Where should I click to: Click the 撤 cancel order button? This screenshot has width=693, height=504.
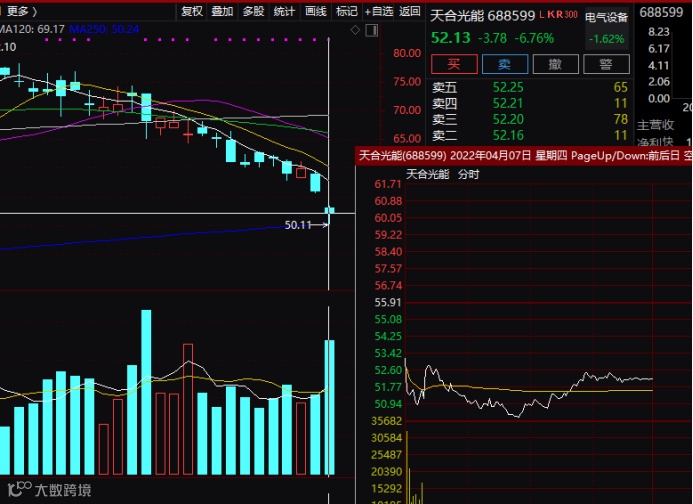[x=556, y=65]
